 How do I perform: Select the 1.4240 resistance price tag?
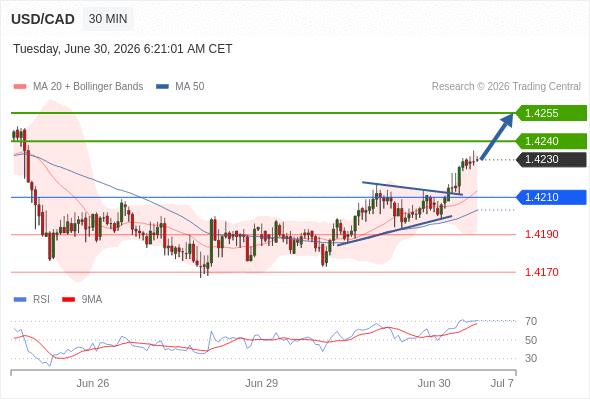tap(551, 141)
